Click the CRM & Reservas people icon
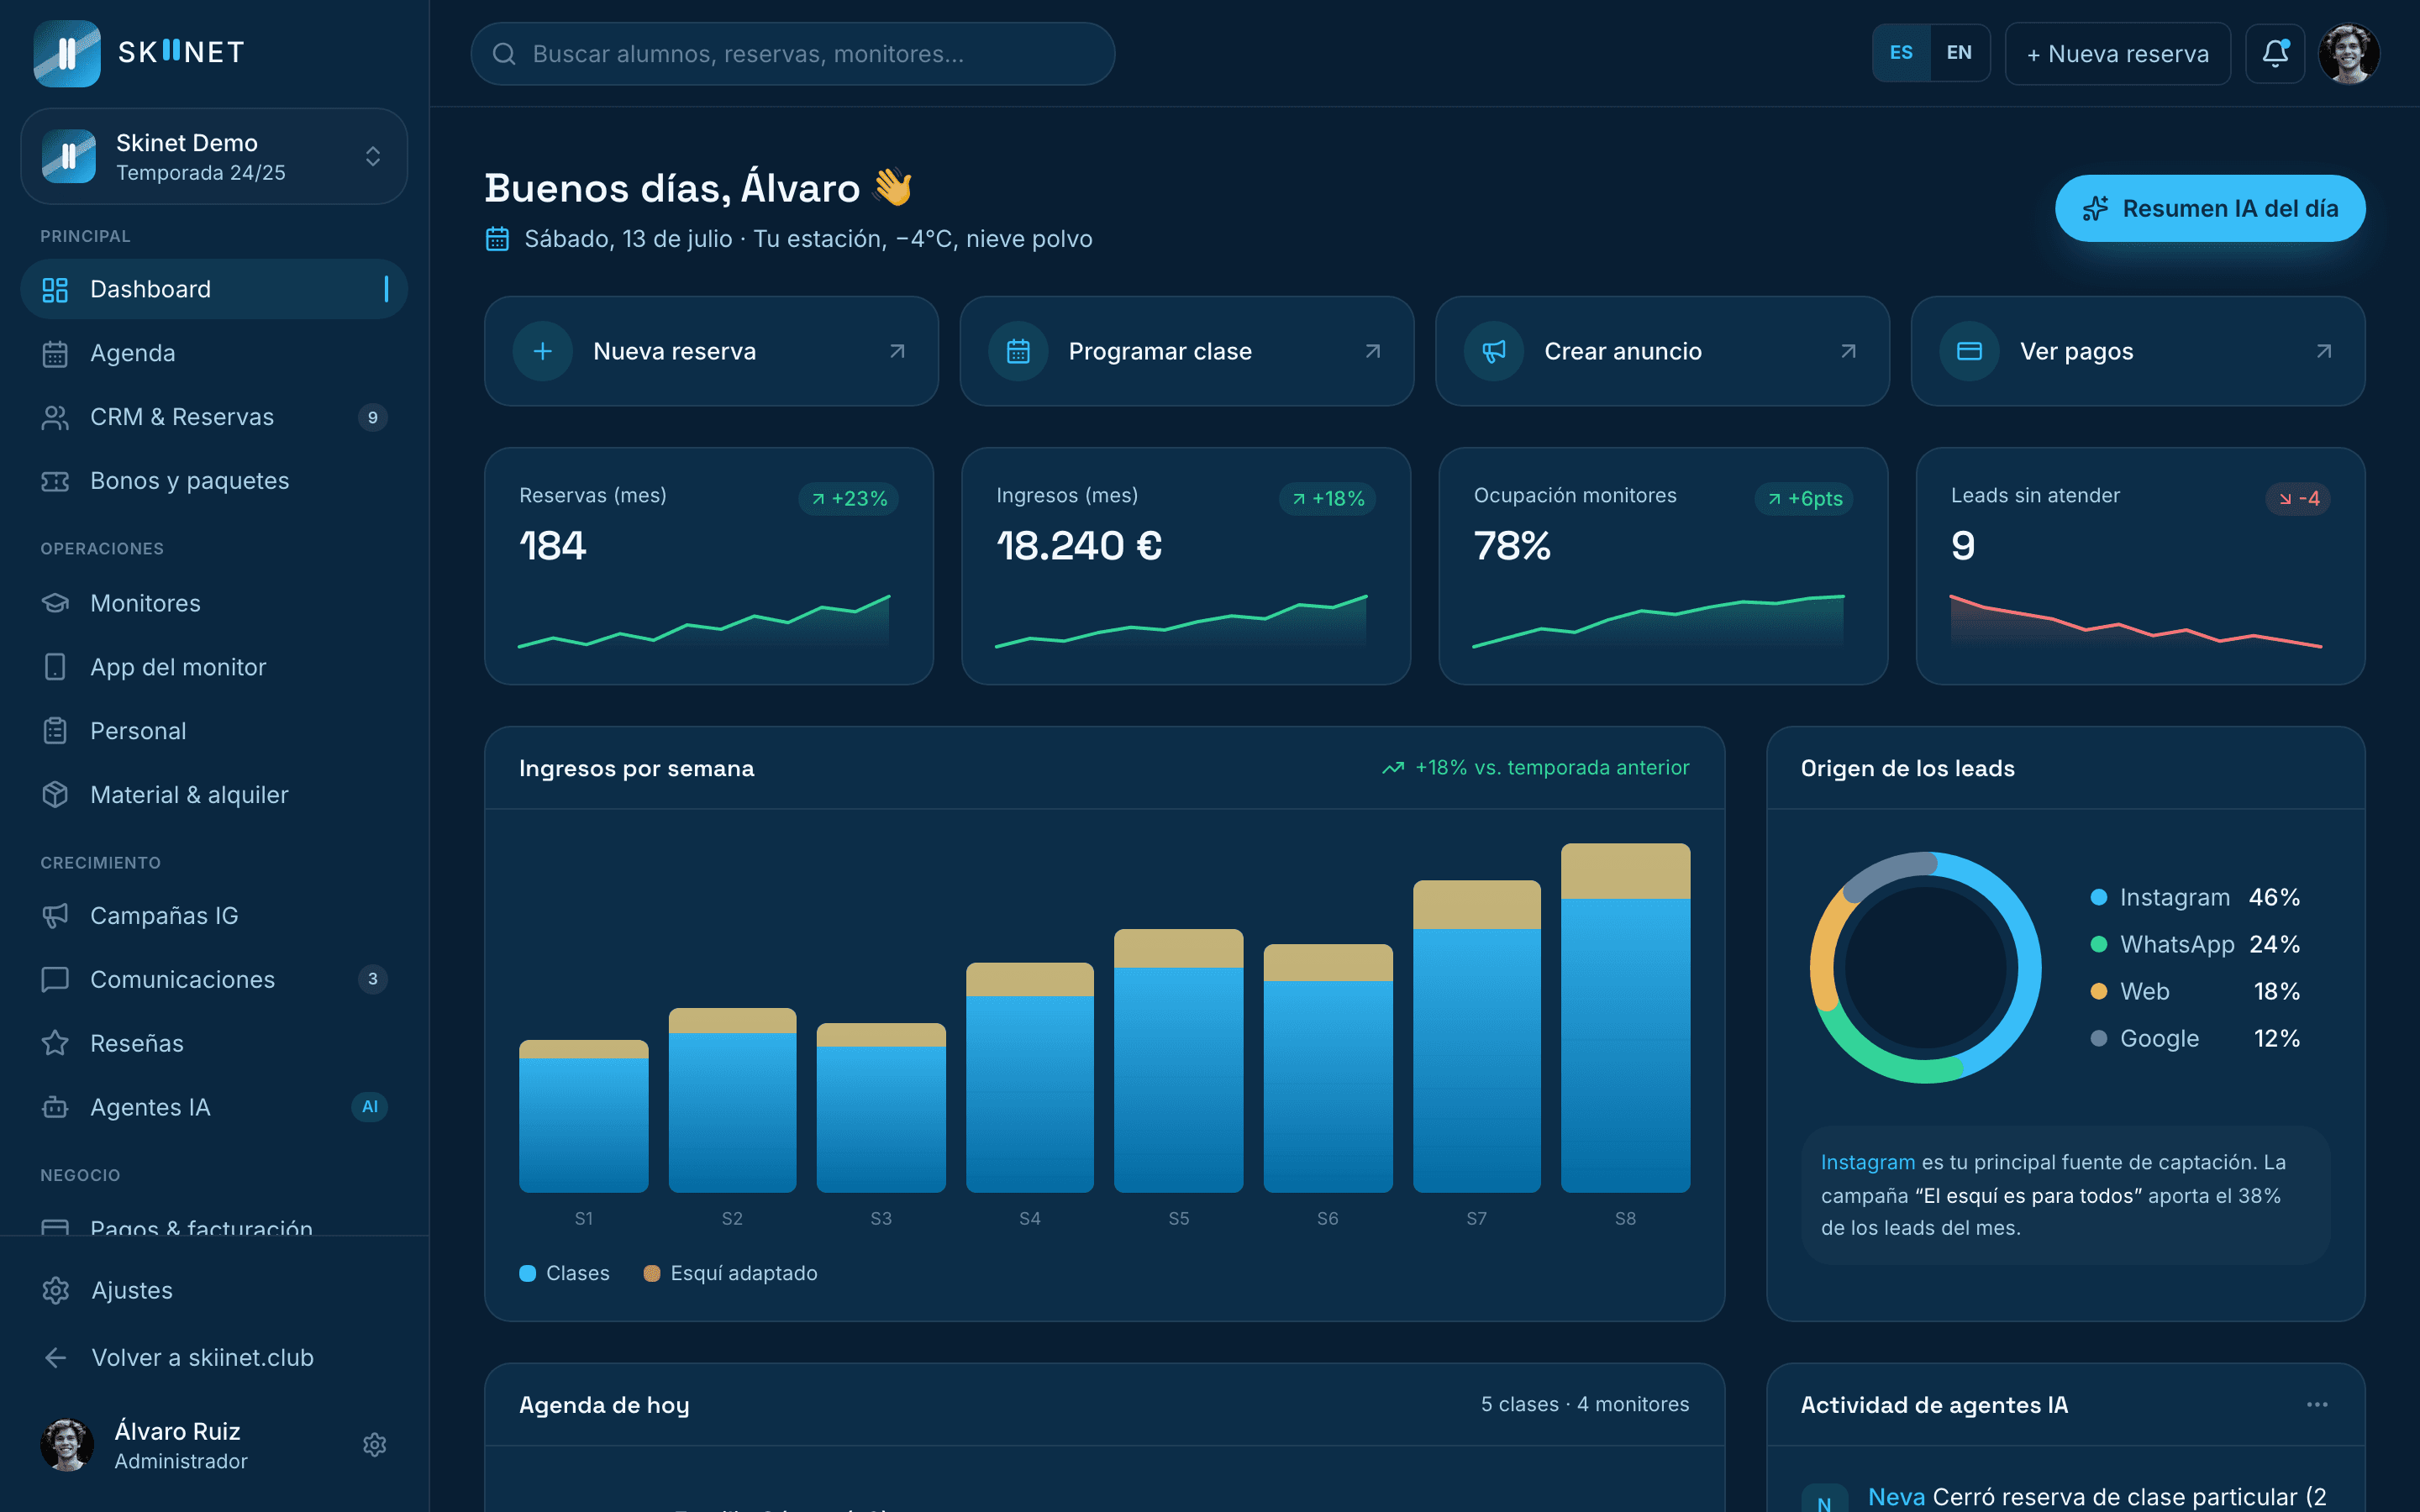The width and height of the screenshot is (2420, 1512). click(x=55, y=418)
